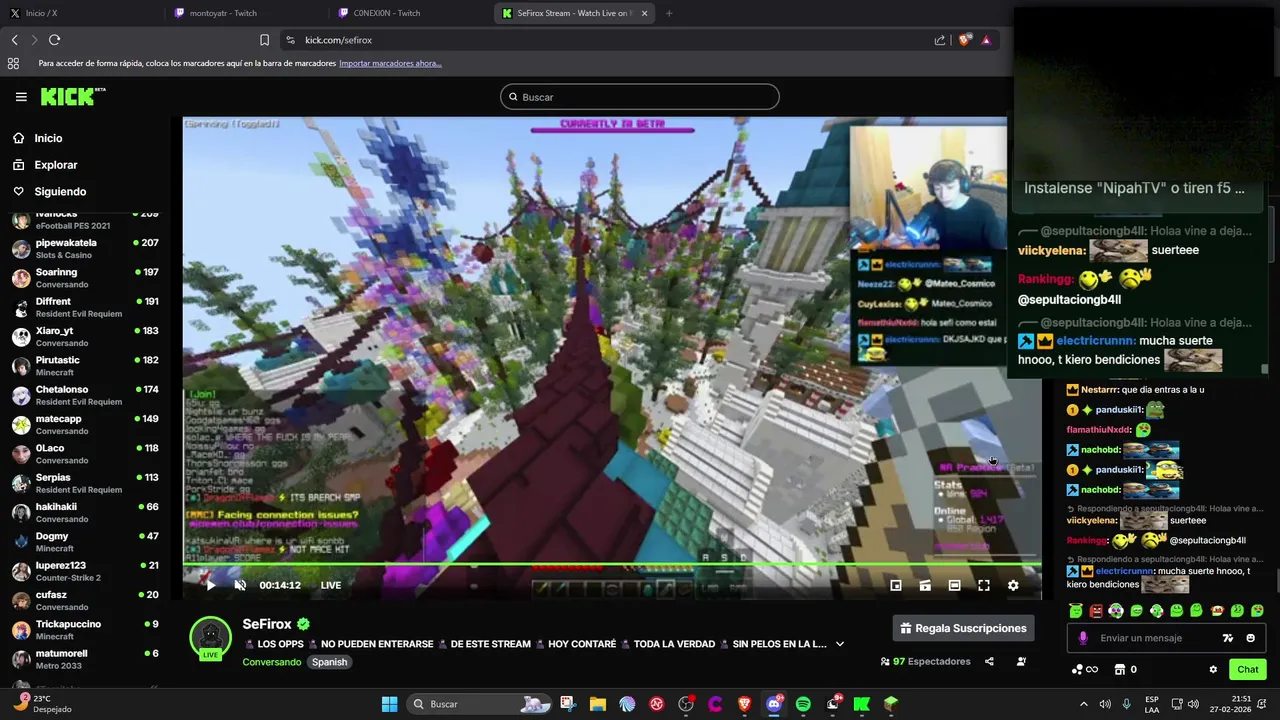Open the Conversando category link

271,662
